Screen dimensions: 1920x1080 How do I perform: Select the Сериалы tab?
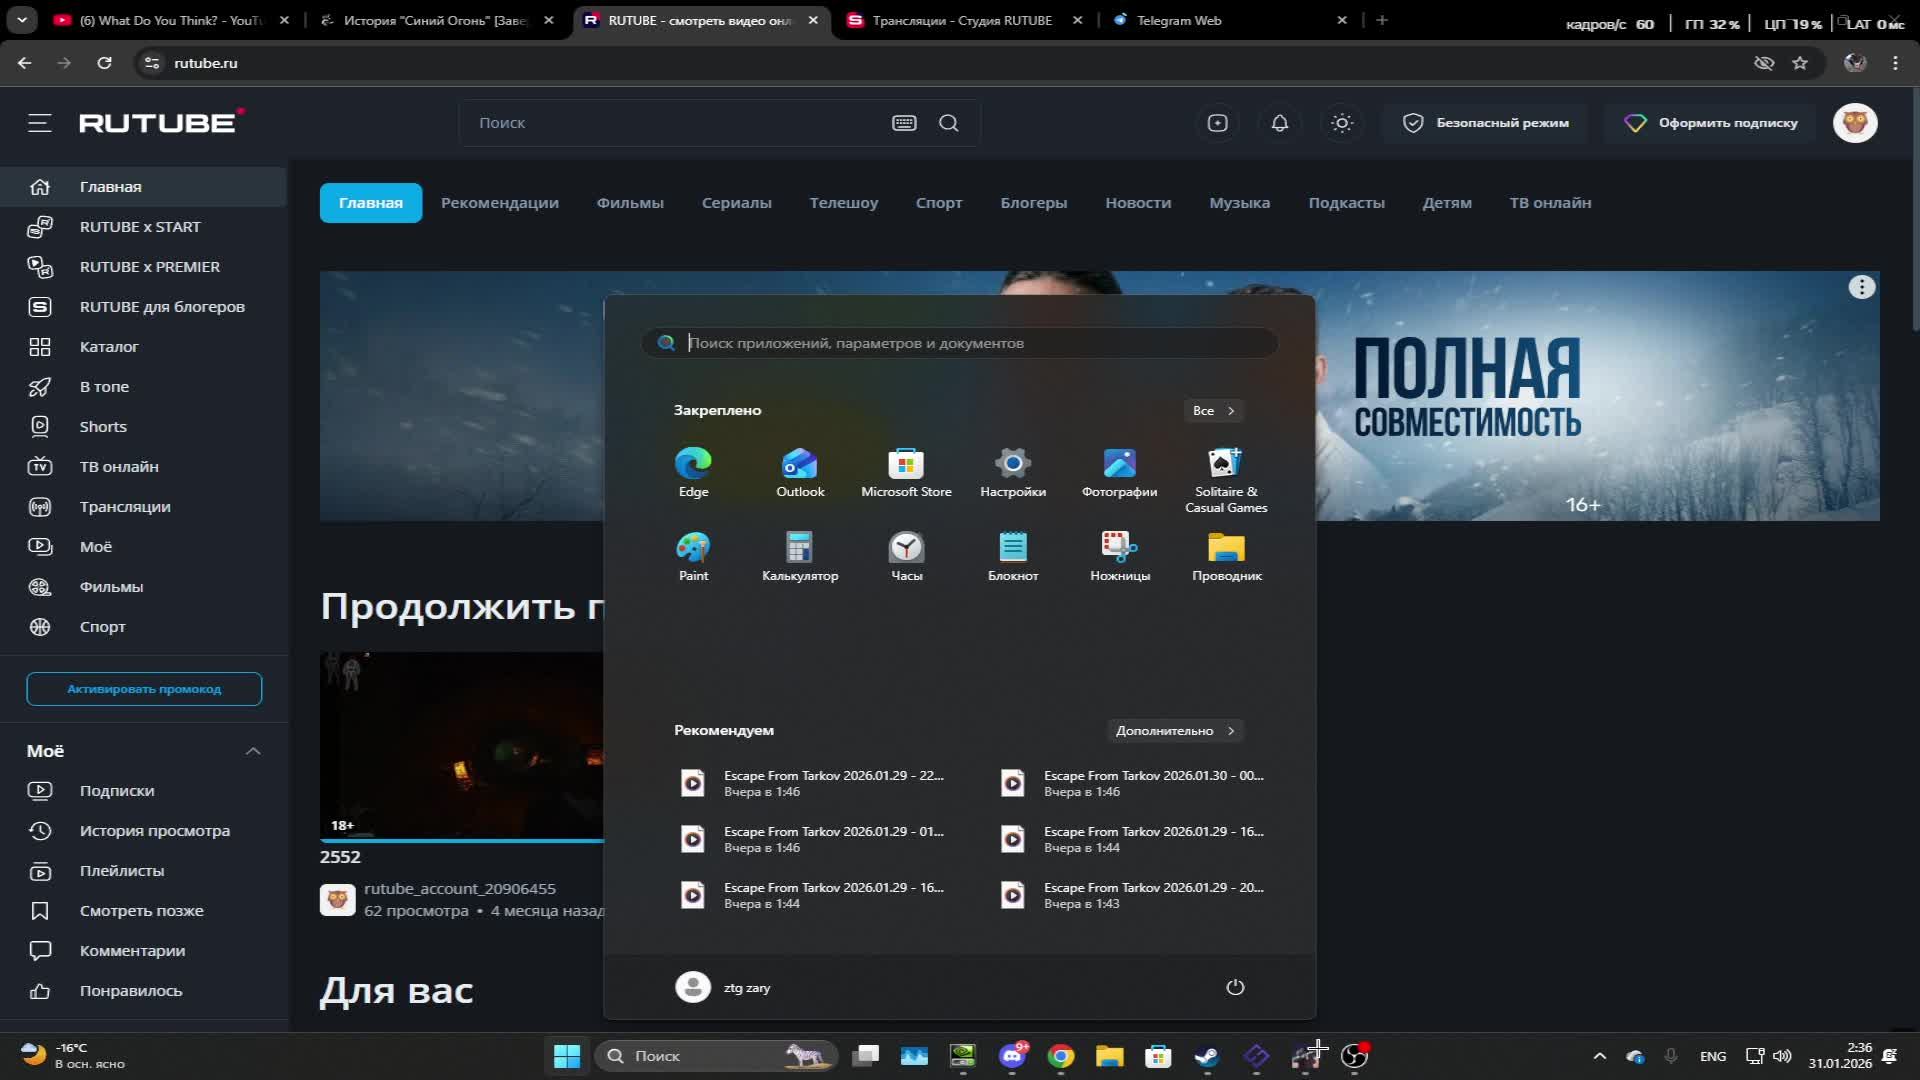click(737, 203)
